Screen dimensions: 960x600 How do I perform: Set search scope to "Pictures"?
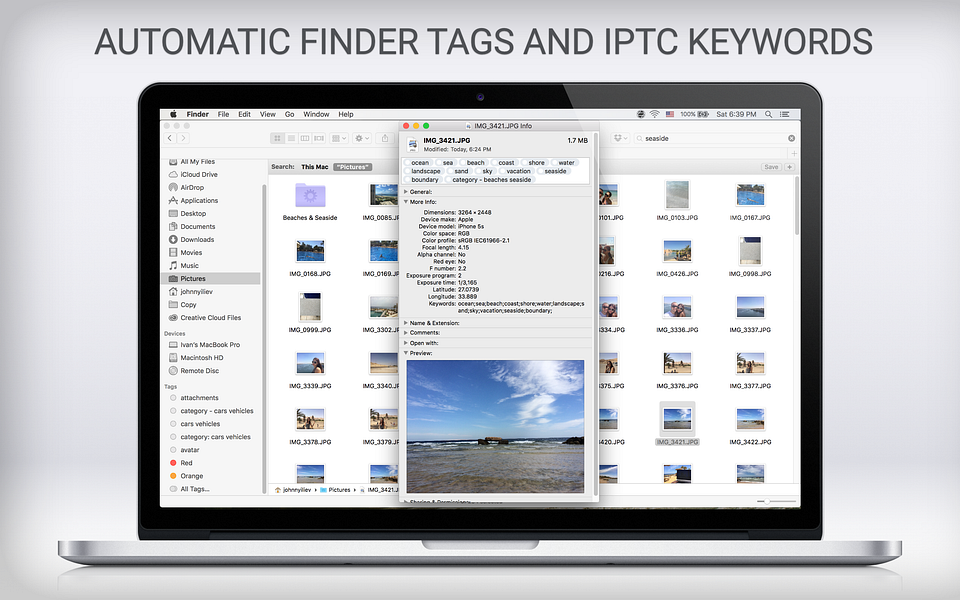pos(353,167)
